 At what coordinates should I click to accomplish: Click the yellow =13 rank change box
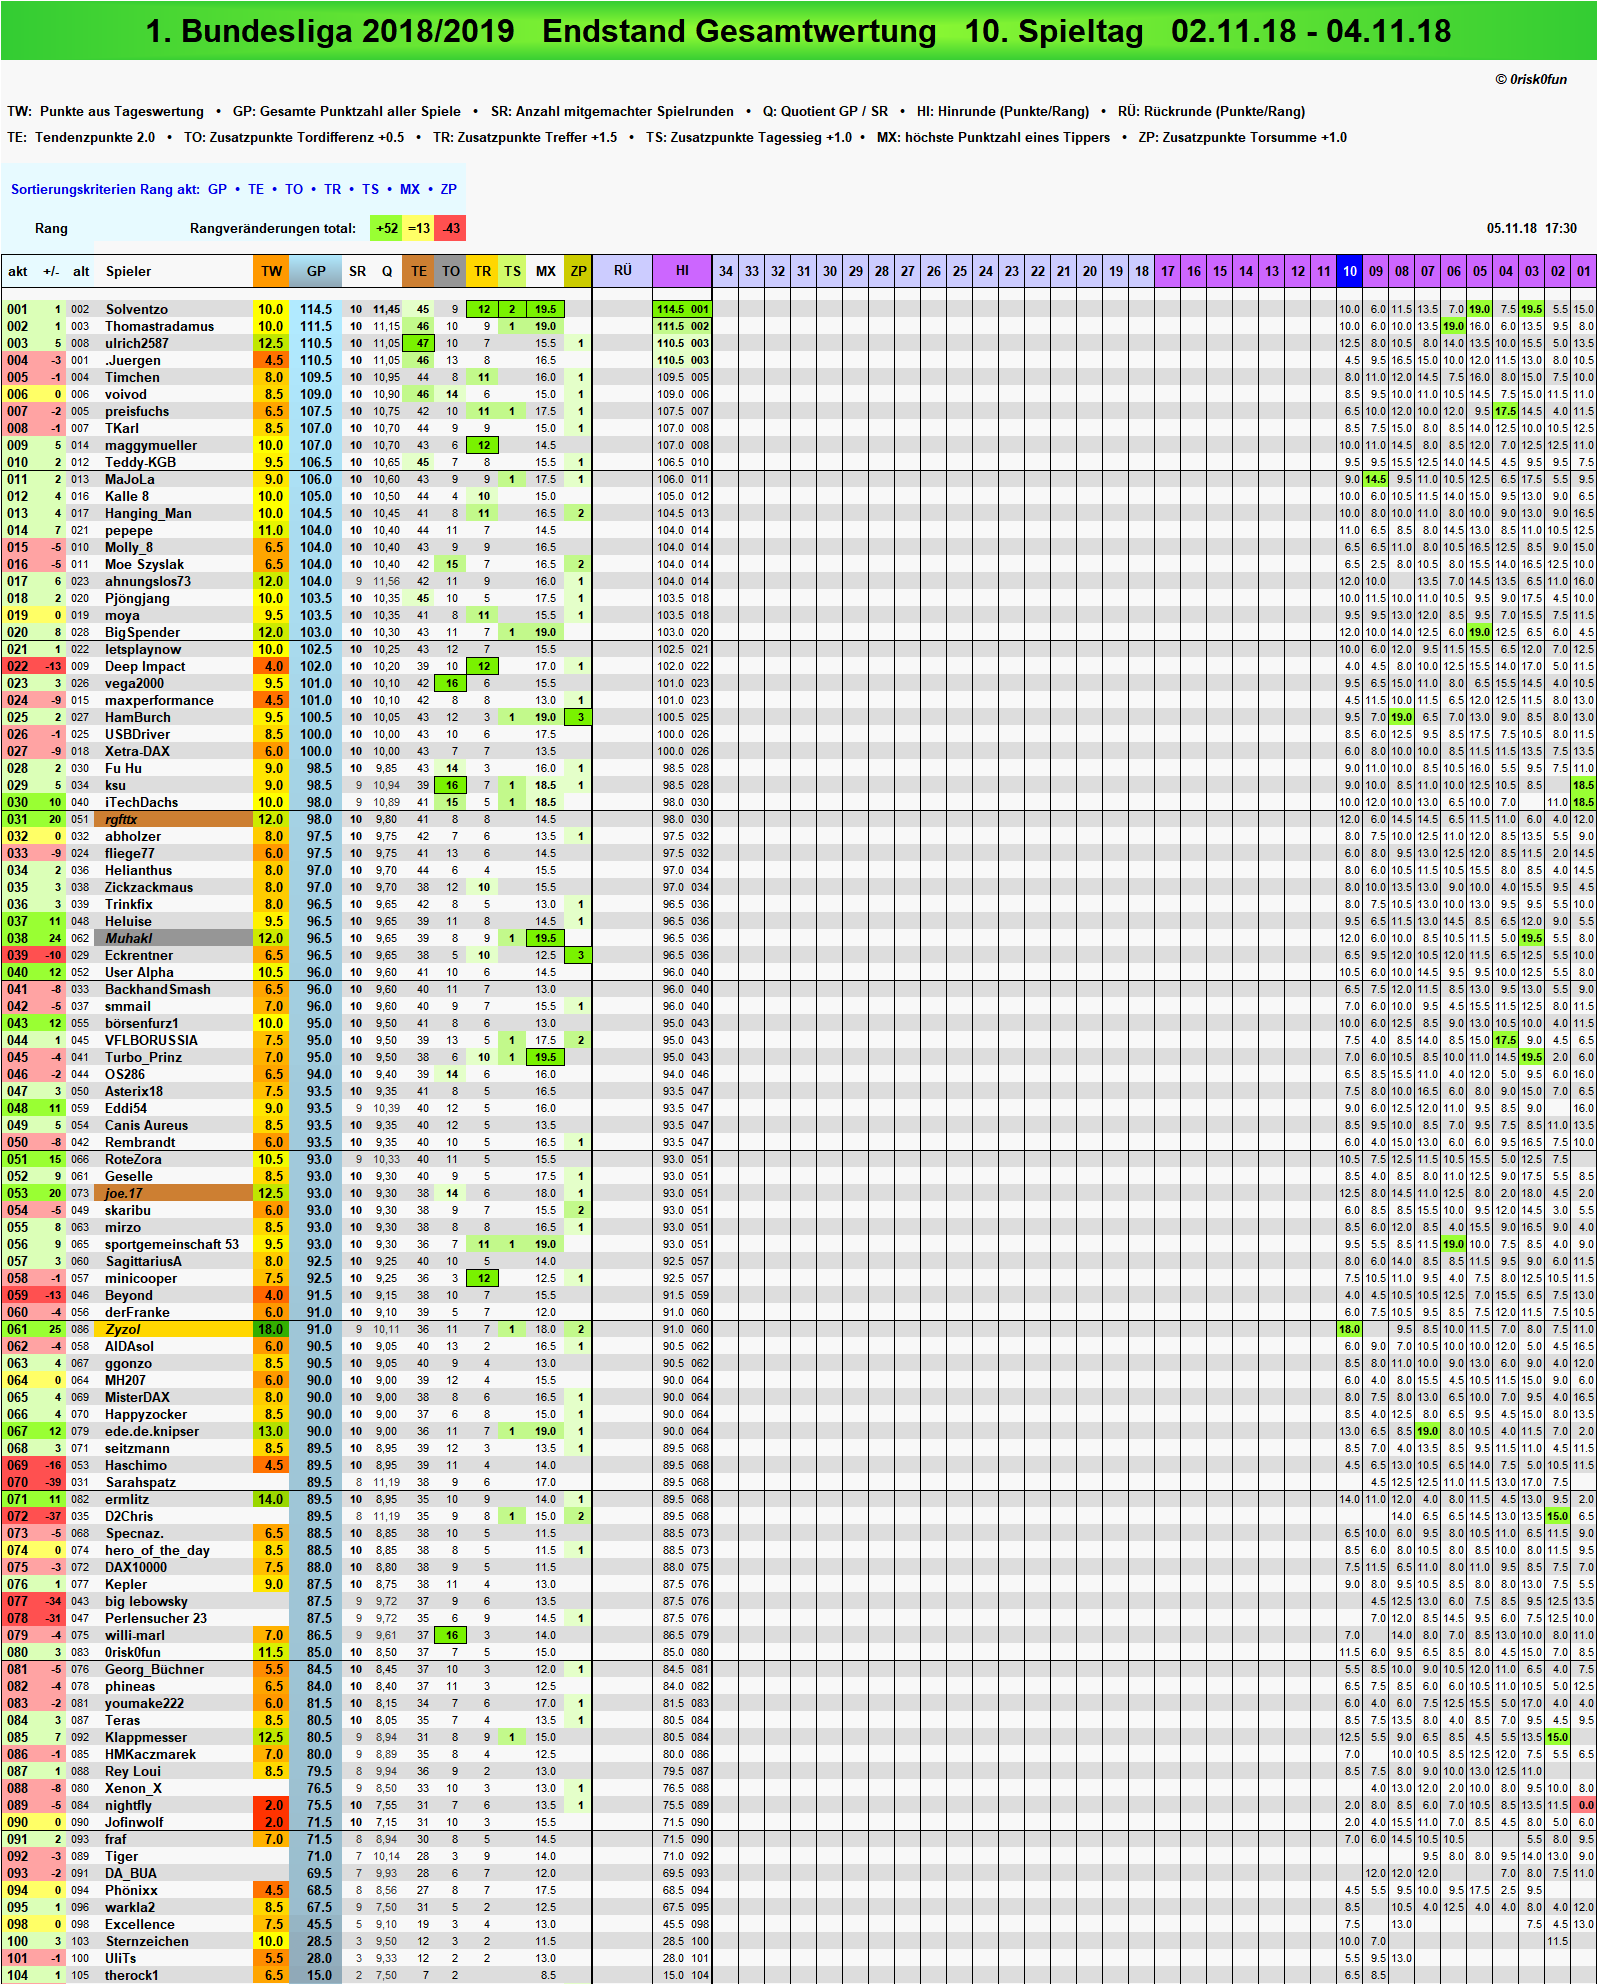(419, 228)
